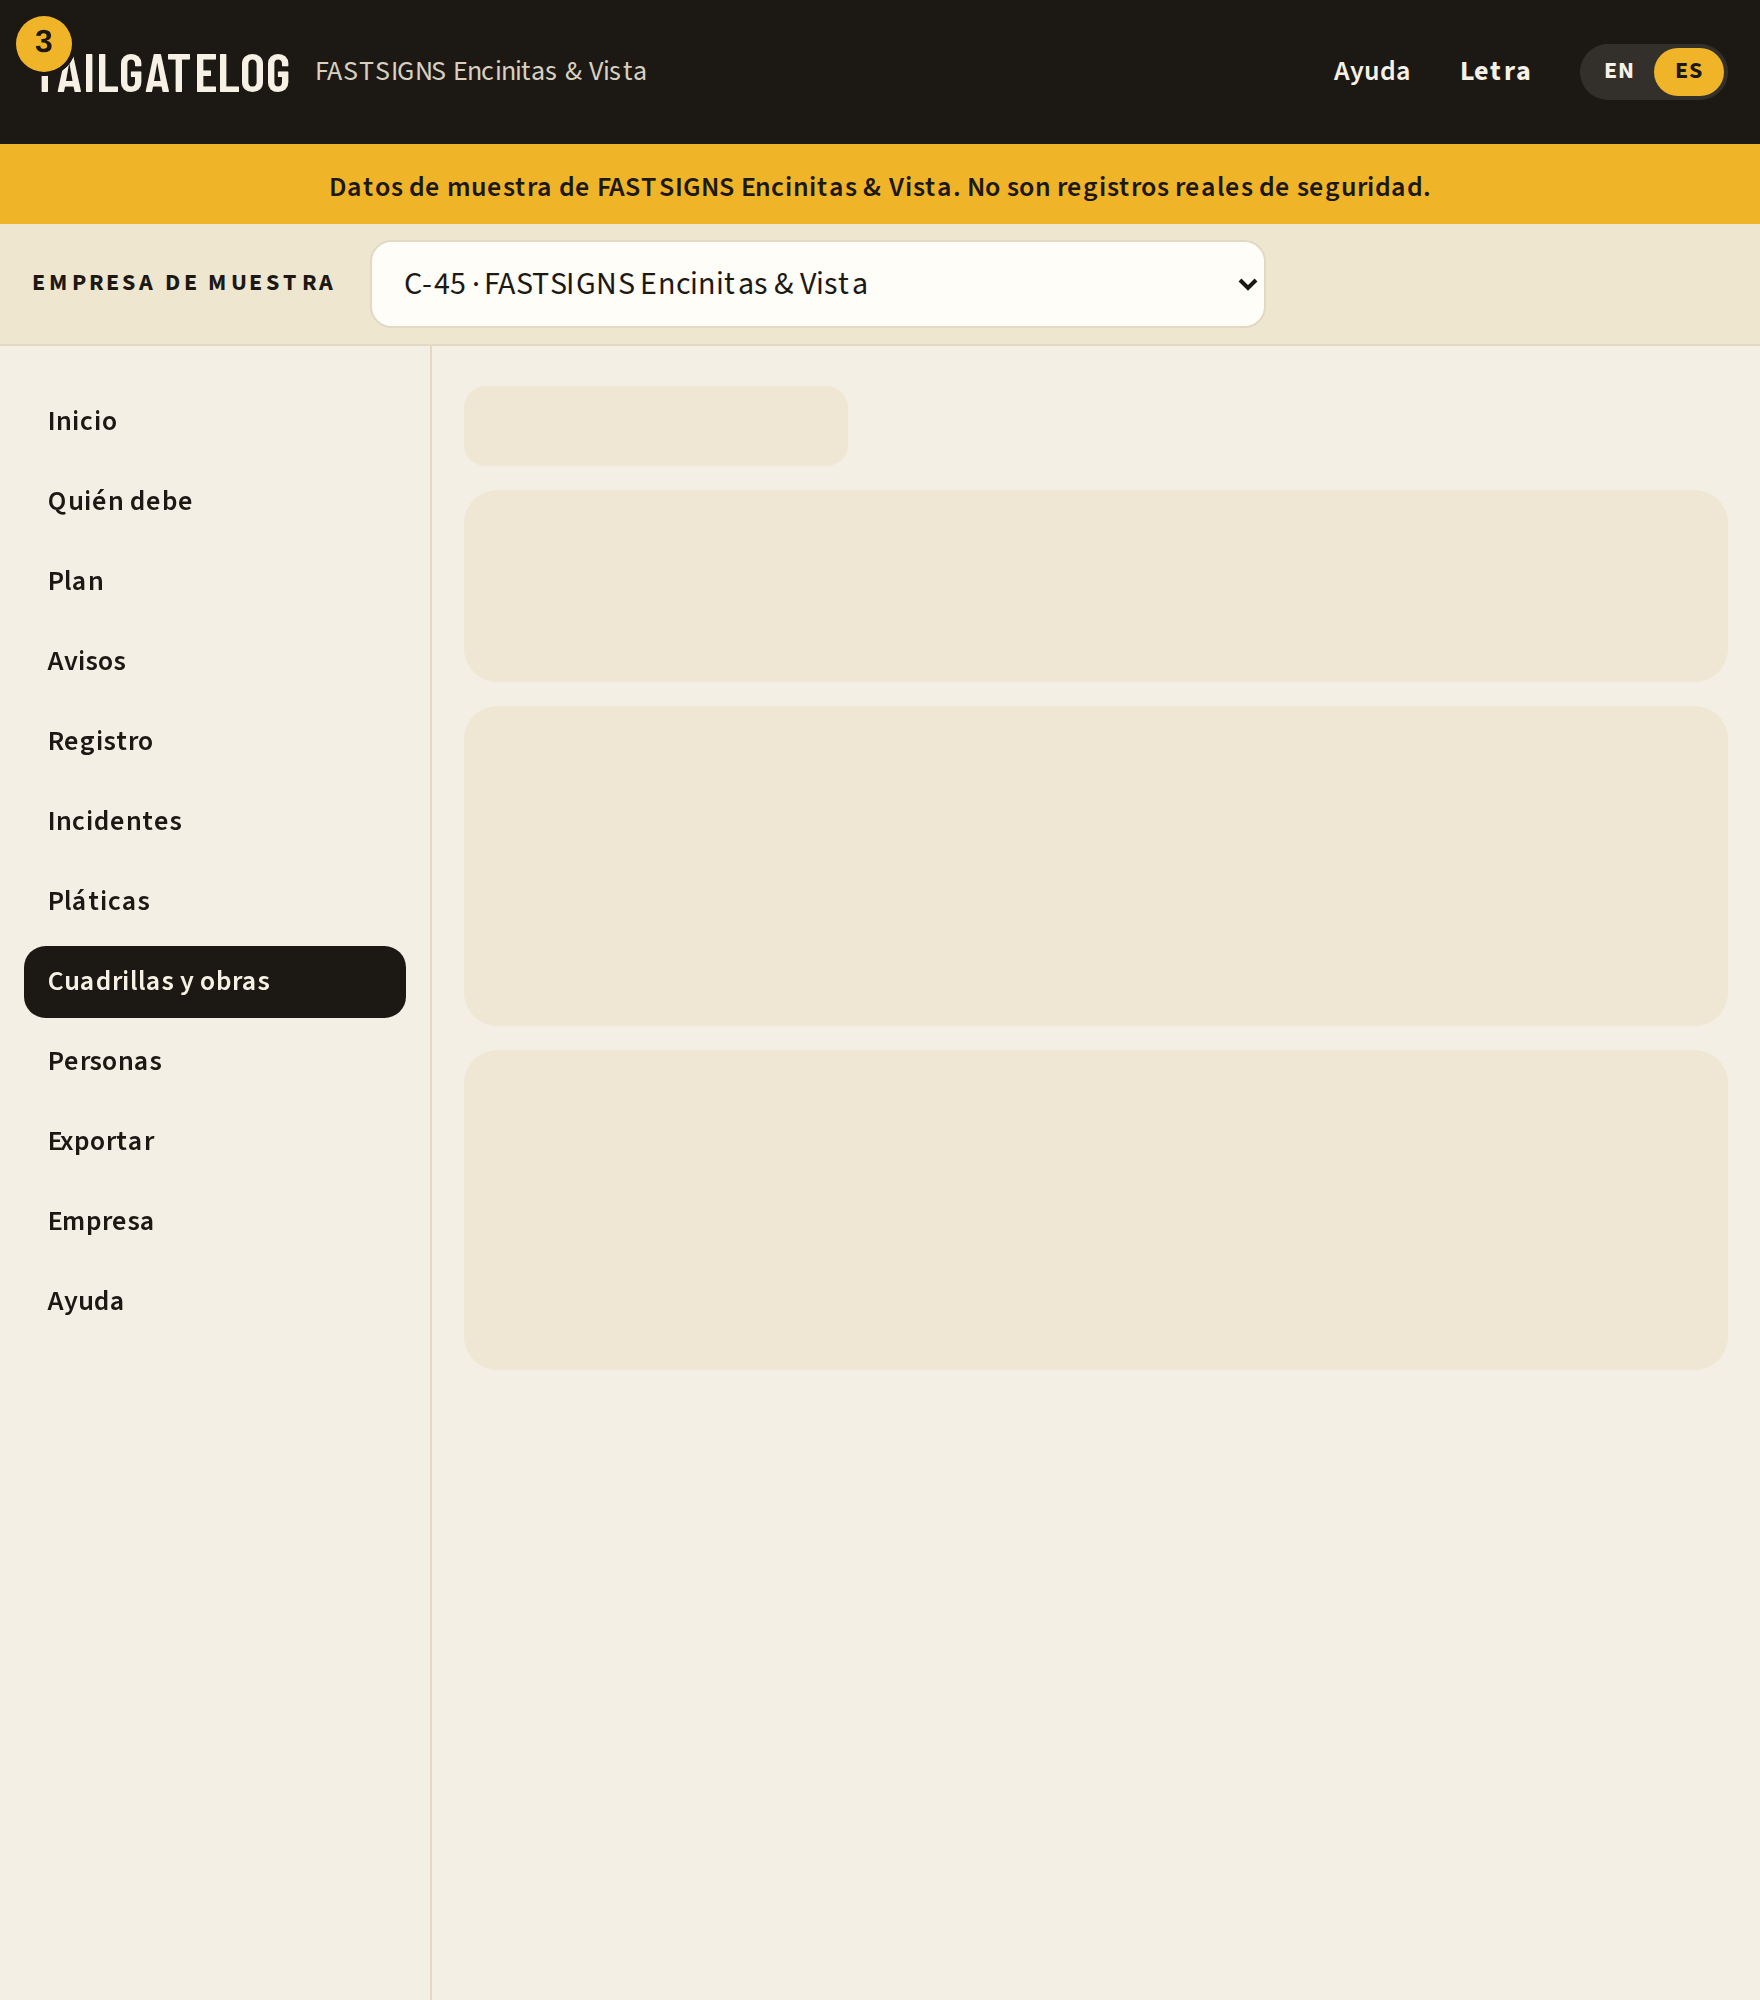Open the sample company dropdown
Image resolution: width=1760 pixels, height=2000 pixels.
point(818,284)
